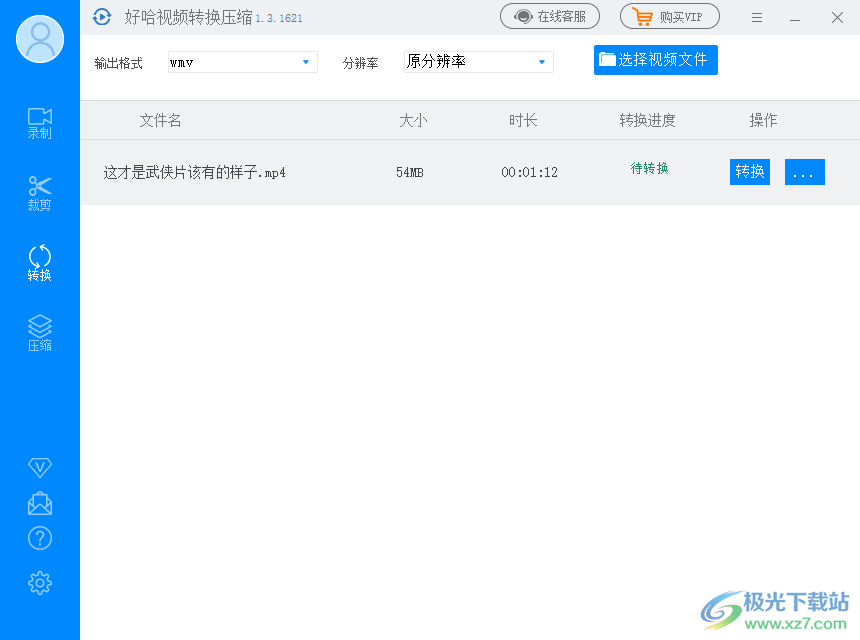The height and width of the screenshot is (640, 860).
Task: Click the 54MB size value
Action: pyautogui.click(x=410, y=173)
